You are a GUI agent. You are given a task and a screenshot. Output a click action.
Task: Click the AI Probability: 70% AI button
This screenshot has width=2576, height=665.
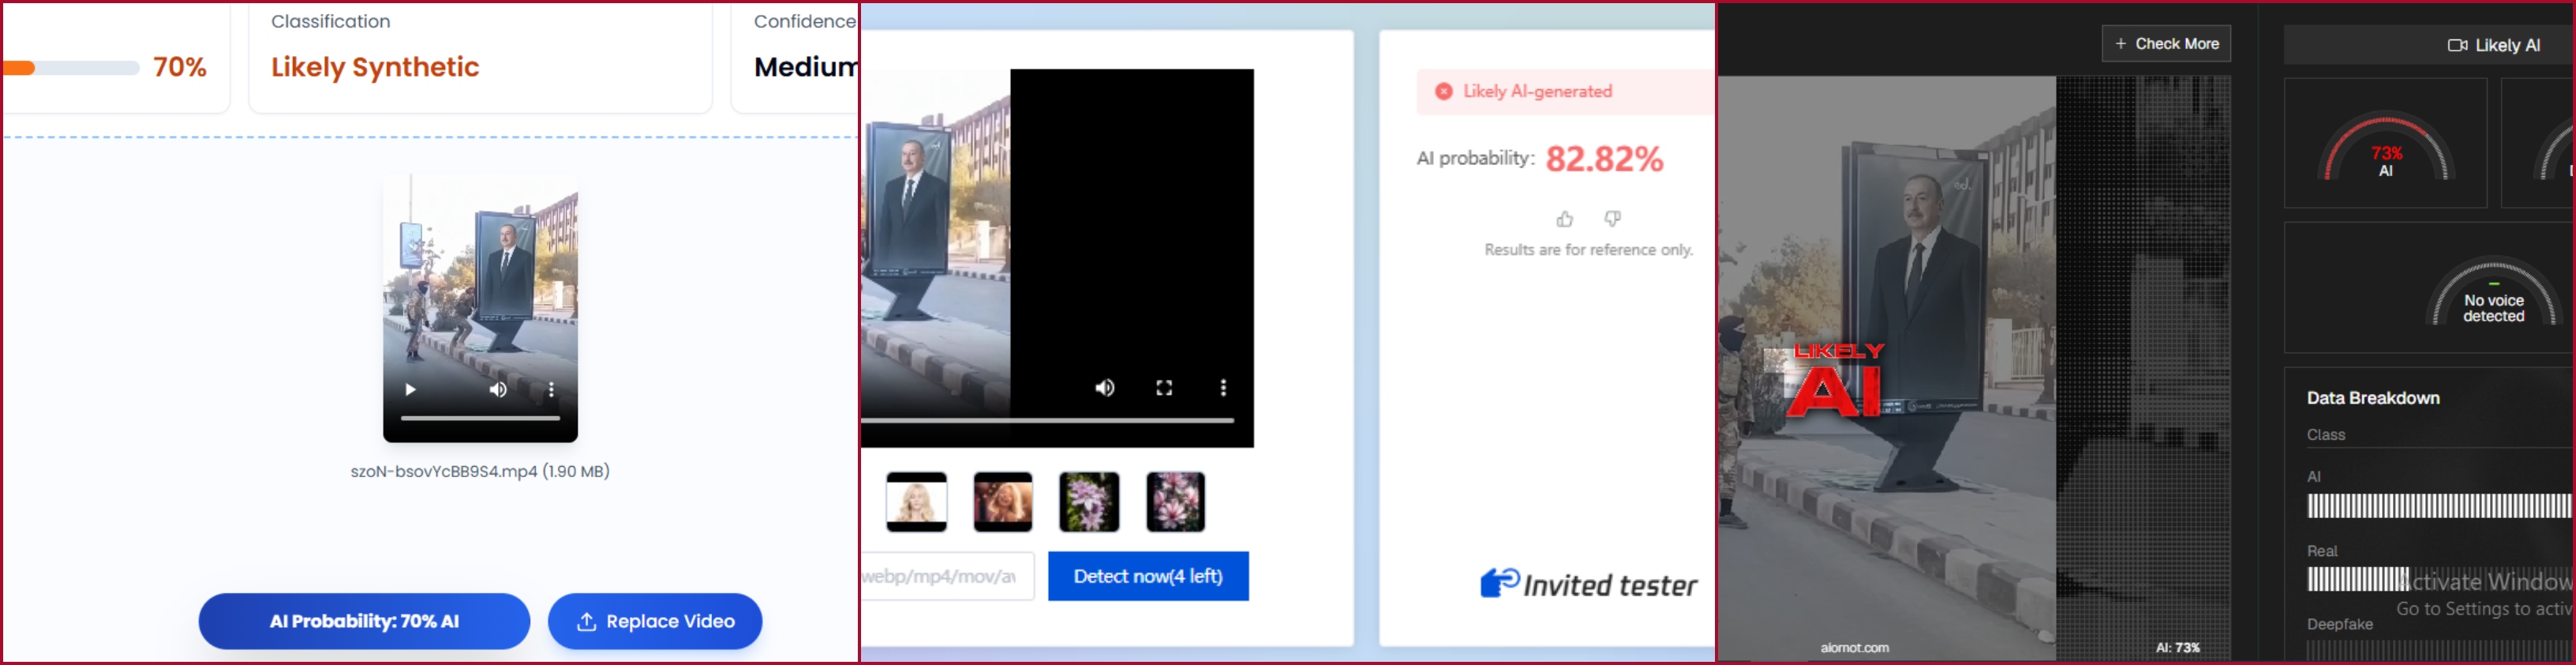pyautogui.click(x=364, y=621)
